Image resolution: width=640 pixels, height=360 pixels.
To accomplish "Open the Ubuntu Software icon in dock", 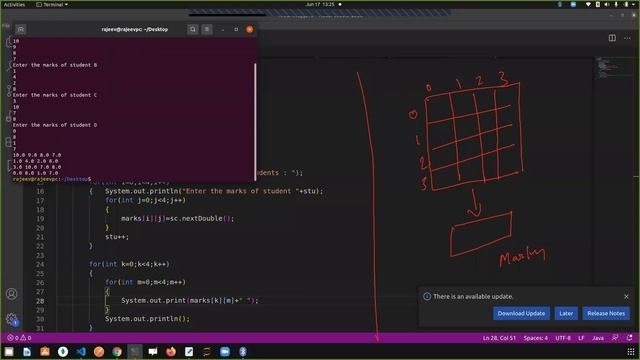I will click(45, 351).
